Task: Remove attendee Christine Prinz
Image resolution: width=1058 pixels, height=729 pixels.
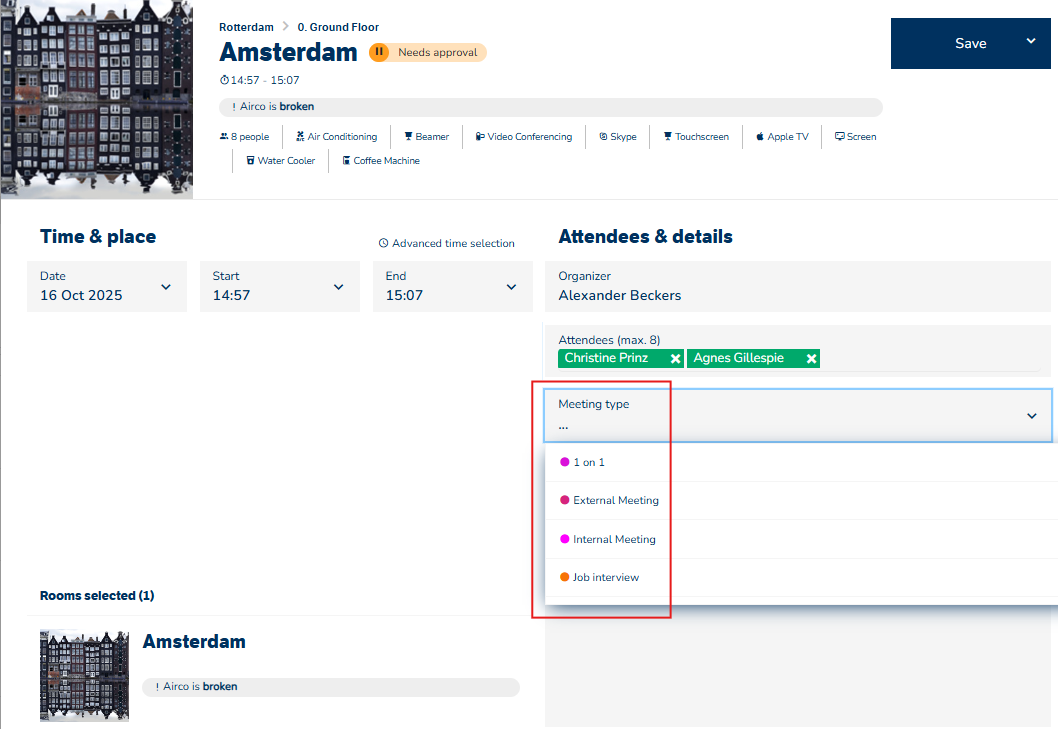Action: [675, 358]
